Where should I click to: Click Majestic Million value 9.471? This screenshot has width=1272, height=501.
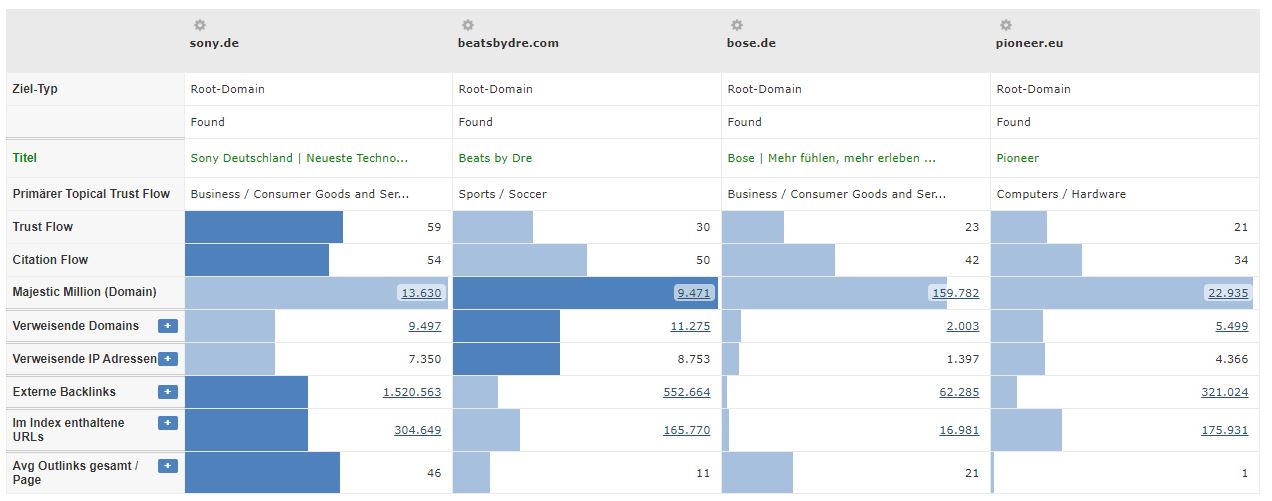click(692, 293)
